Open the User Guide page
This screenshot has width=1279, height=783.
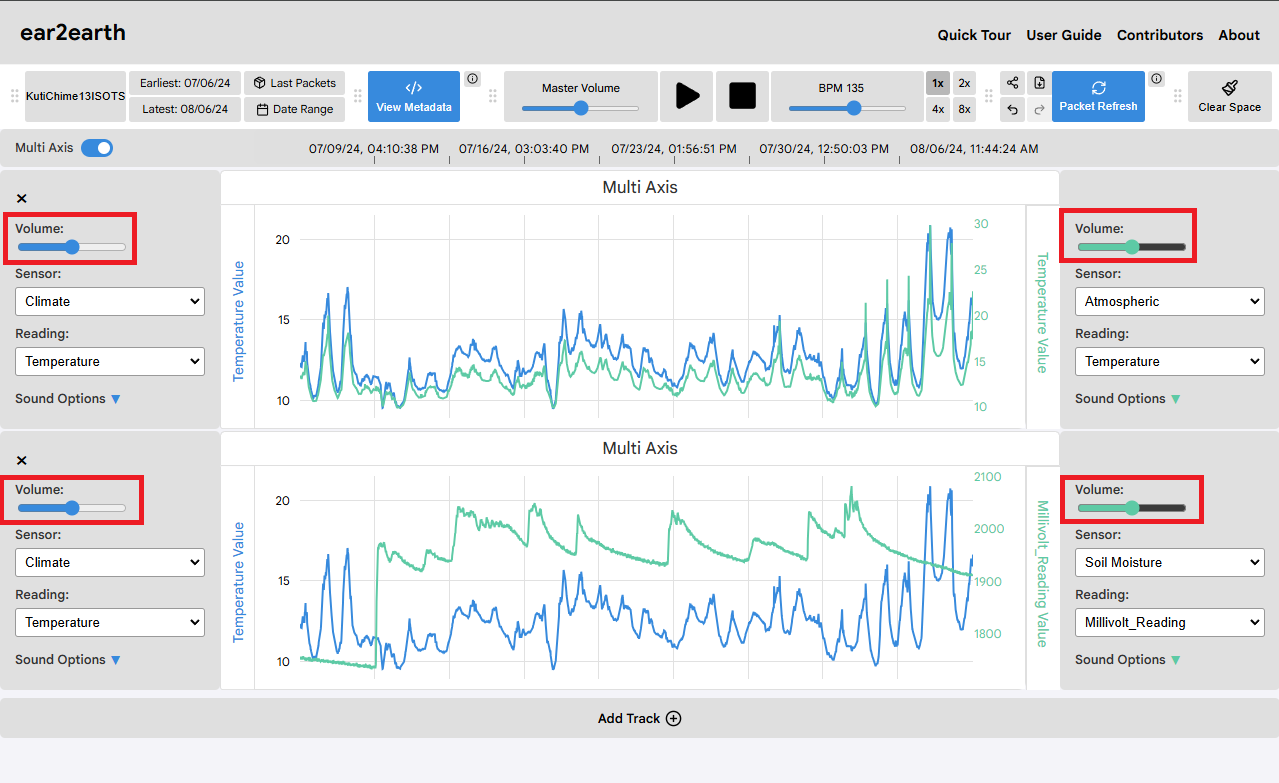[x=1064, y=35]
